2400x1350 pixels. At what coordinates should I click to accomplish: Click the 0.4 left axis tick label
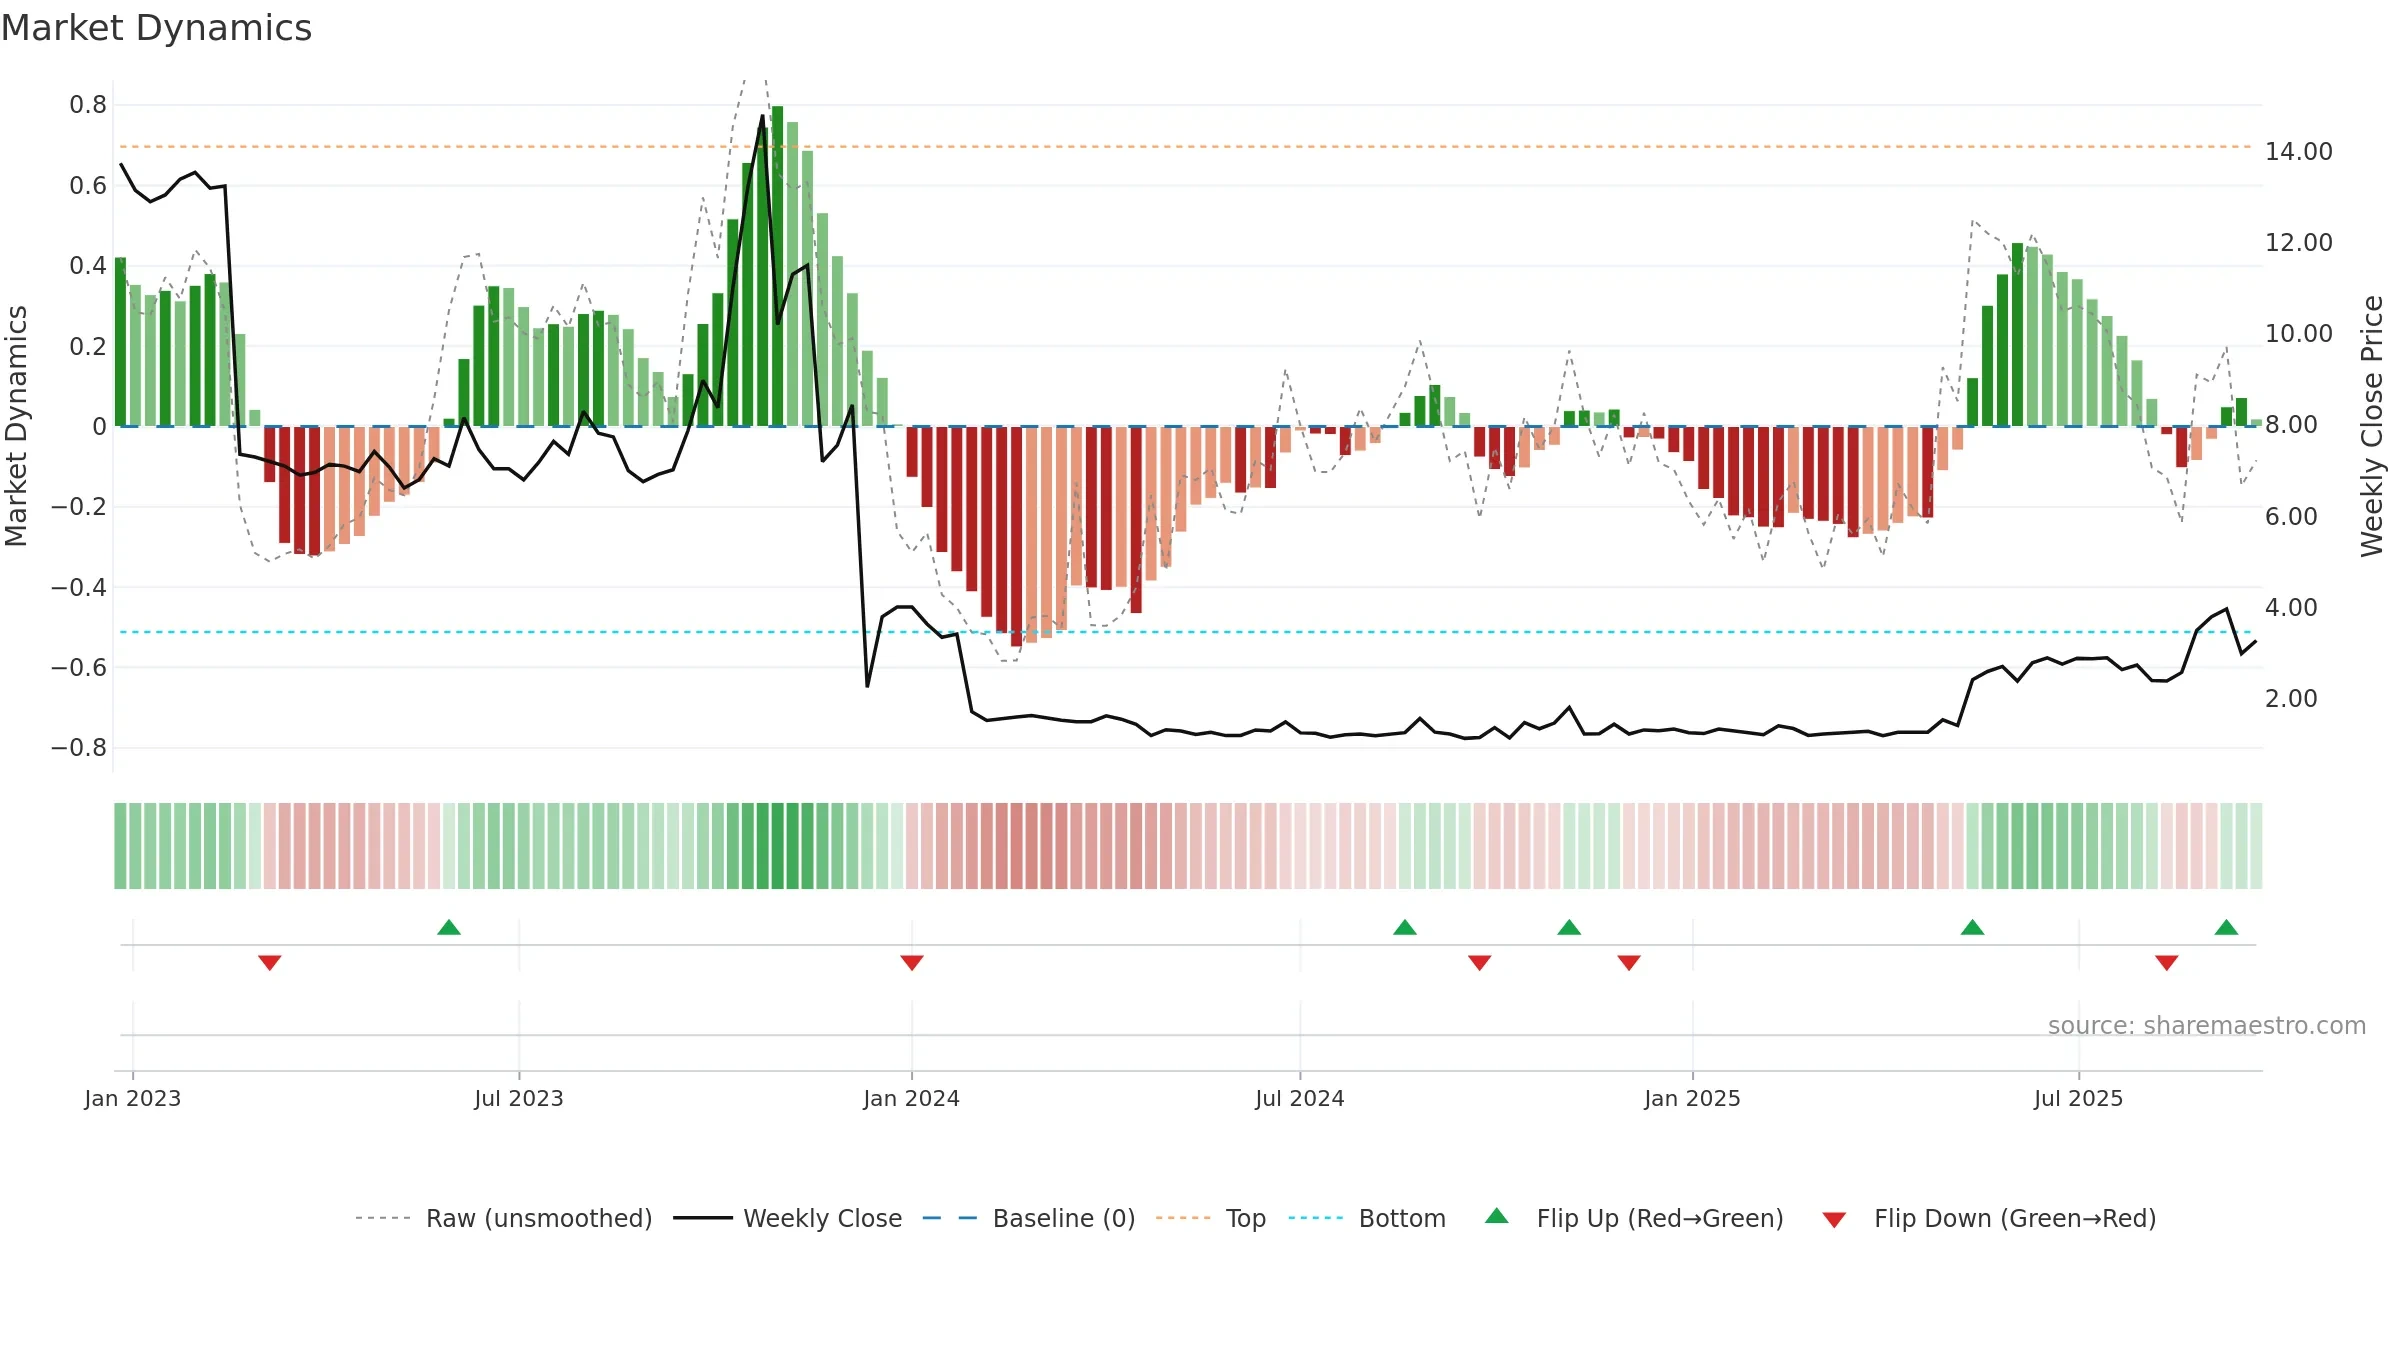tap(88, 266)
